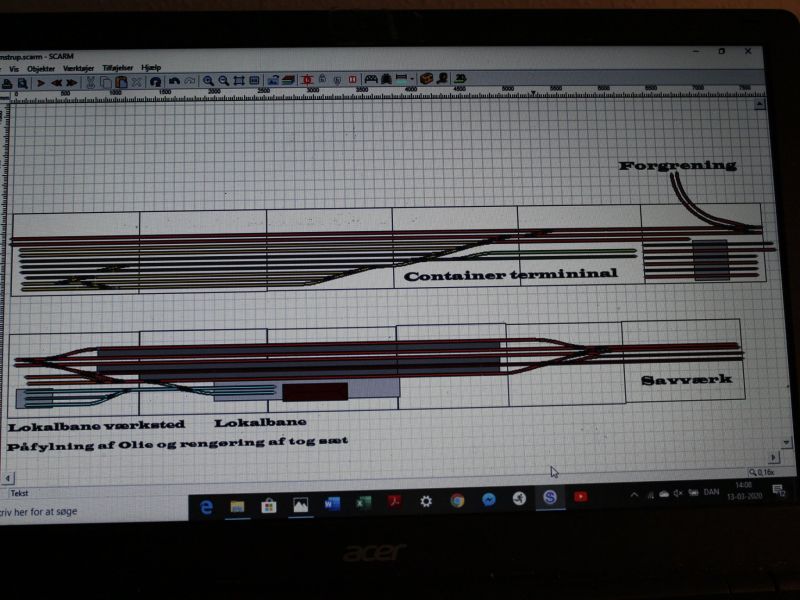Open Google Chrome from the taskbar

tap(457, 500)
